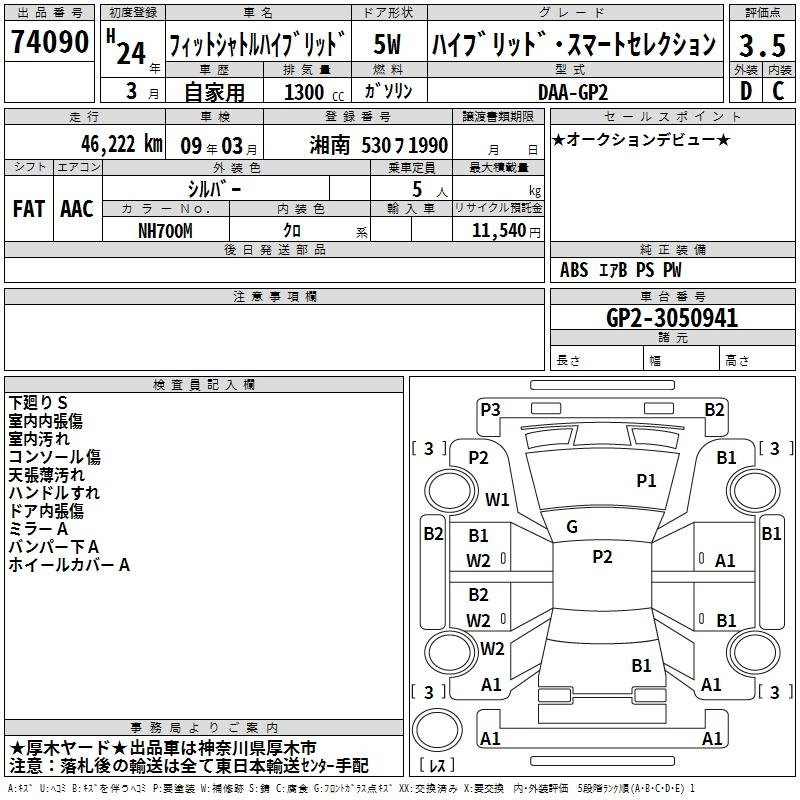Click car name フィットシャトルハイブリッド
800x800 pixels.
pos(257,44)
